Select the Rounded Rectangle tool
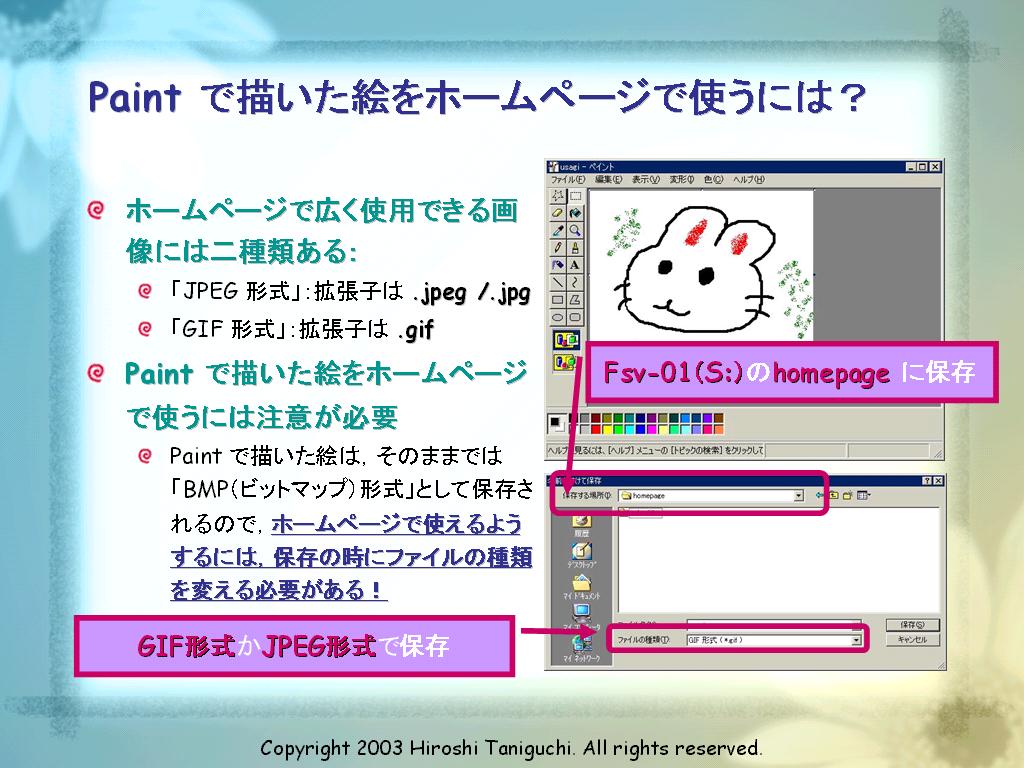The width and height of the screenshot is (1024, 768). [x=575, y=317]
